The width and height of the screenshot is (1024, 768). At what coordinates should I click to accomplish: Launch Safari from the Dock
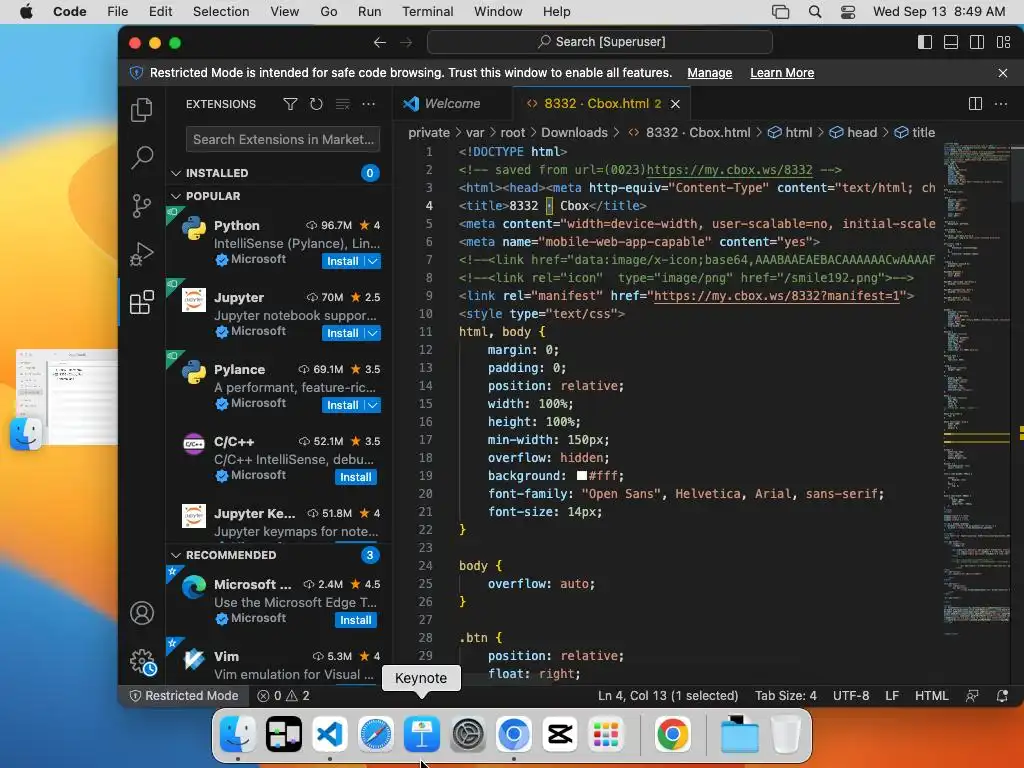[x=376, y=734]
